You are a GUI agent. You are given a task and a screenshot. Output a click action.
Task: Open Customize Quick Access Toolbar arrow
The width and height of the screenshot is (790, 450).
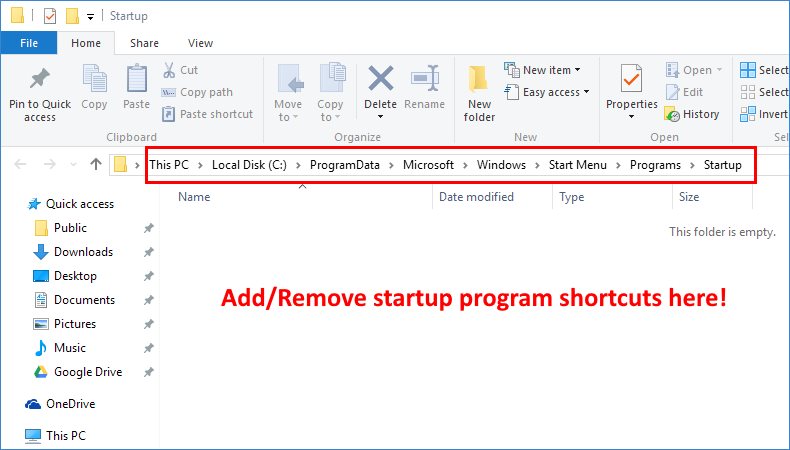click(x=90, y=17)
